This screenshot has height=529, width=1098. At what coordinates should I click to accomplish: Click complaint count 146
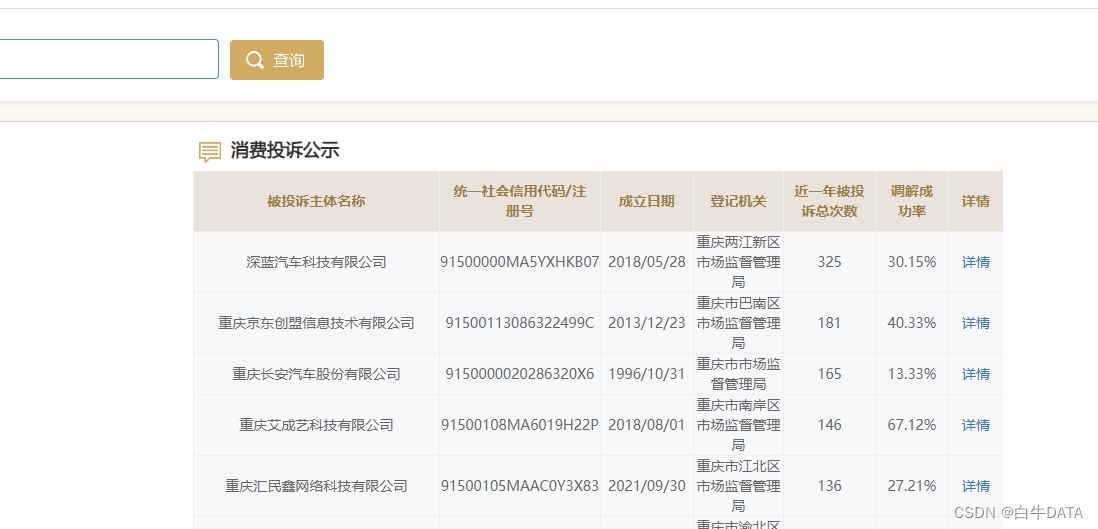(x=829, y=425)
